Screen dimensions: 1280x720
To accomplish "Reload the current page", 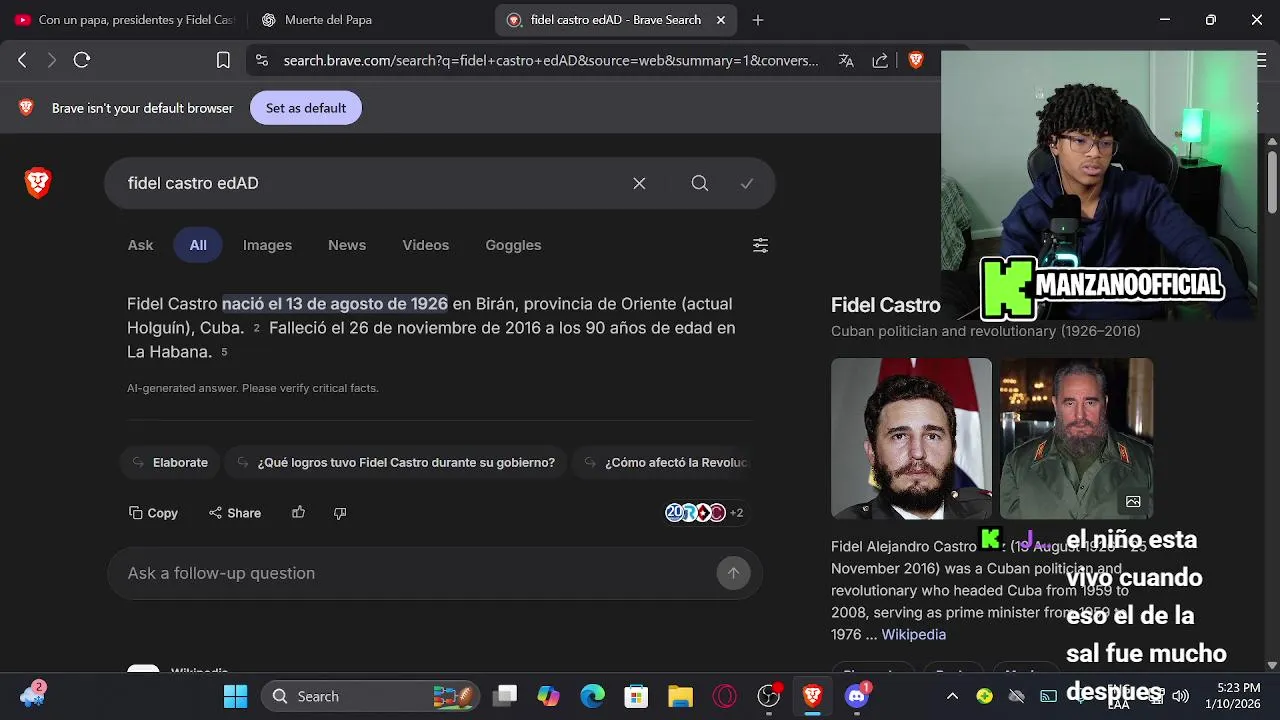I will (x=82, y=60).
